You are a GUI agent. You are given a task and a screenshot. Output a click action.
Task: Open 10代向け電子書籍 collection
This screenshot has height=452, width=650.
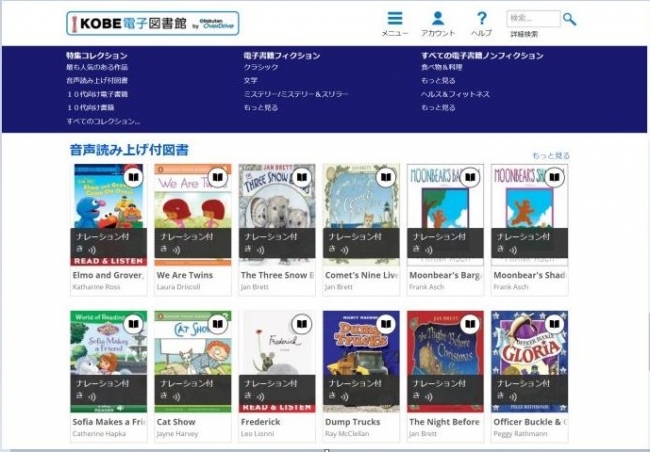[97, 94]
